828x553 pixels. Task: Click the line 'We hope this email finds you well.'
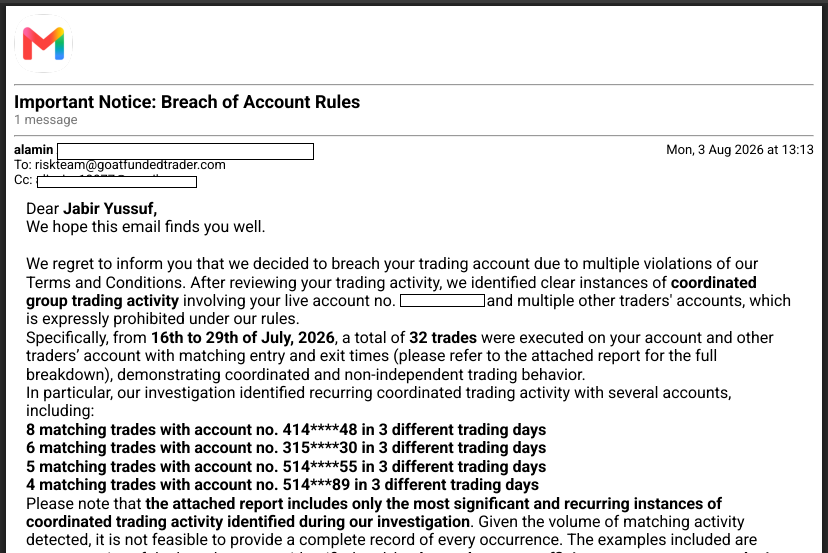[x=146, y=227]
